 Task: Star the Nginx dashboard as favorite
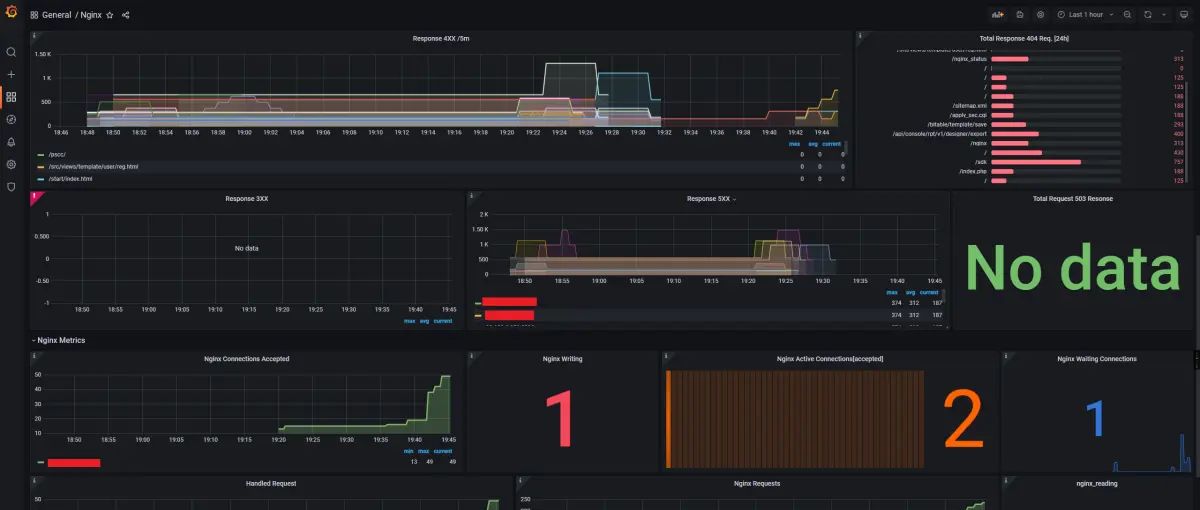click(110, 15)
